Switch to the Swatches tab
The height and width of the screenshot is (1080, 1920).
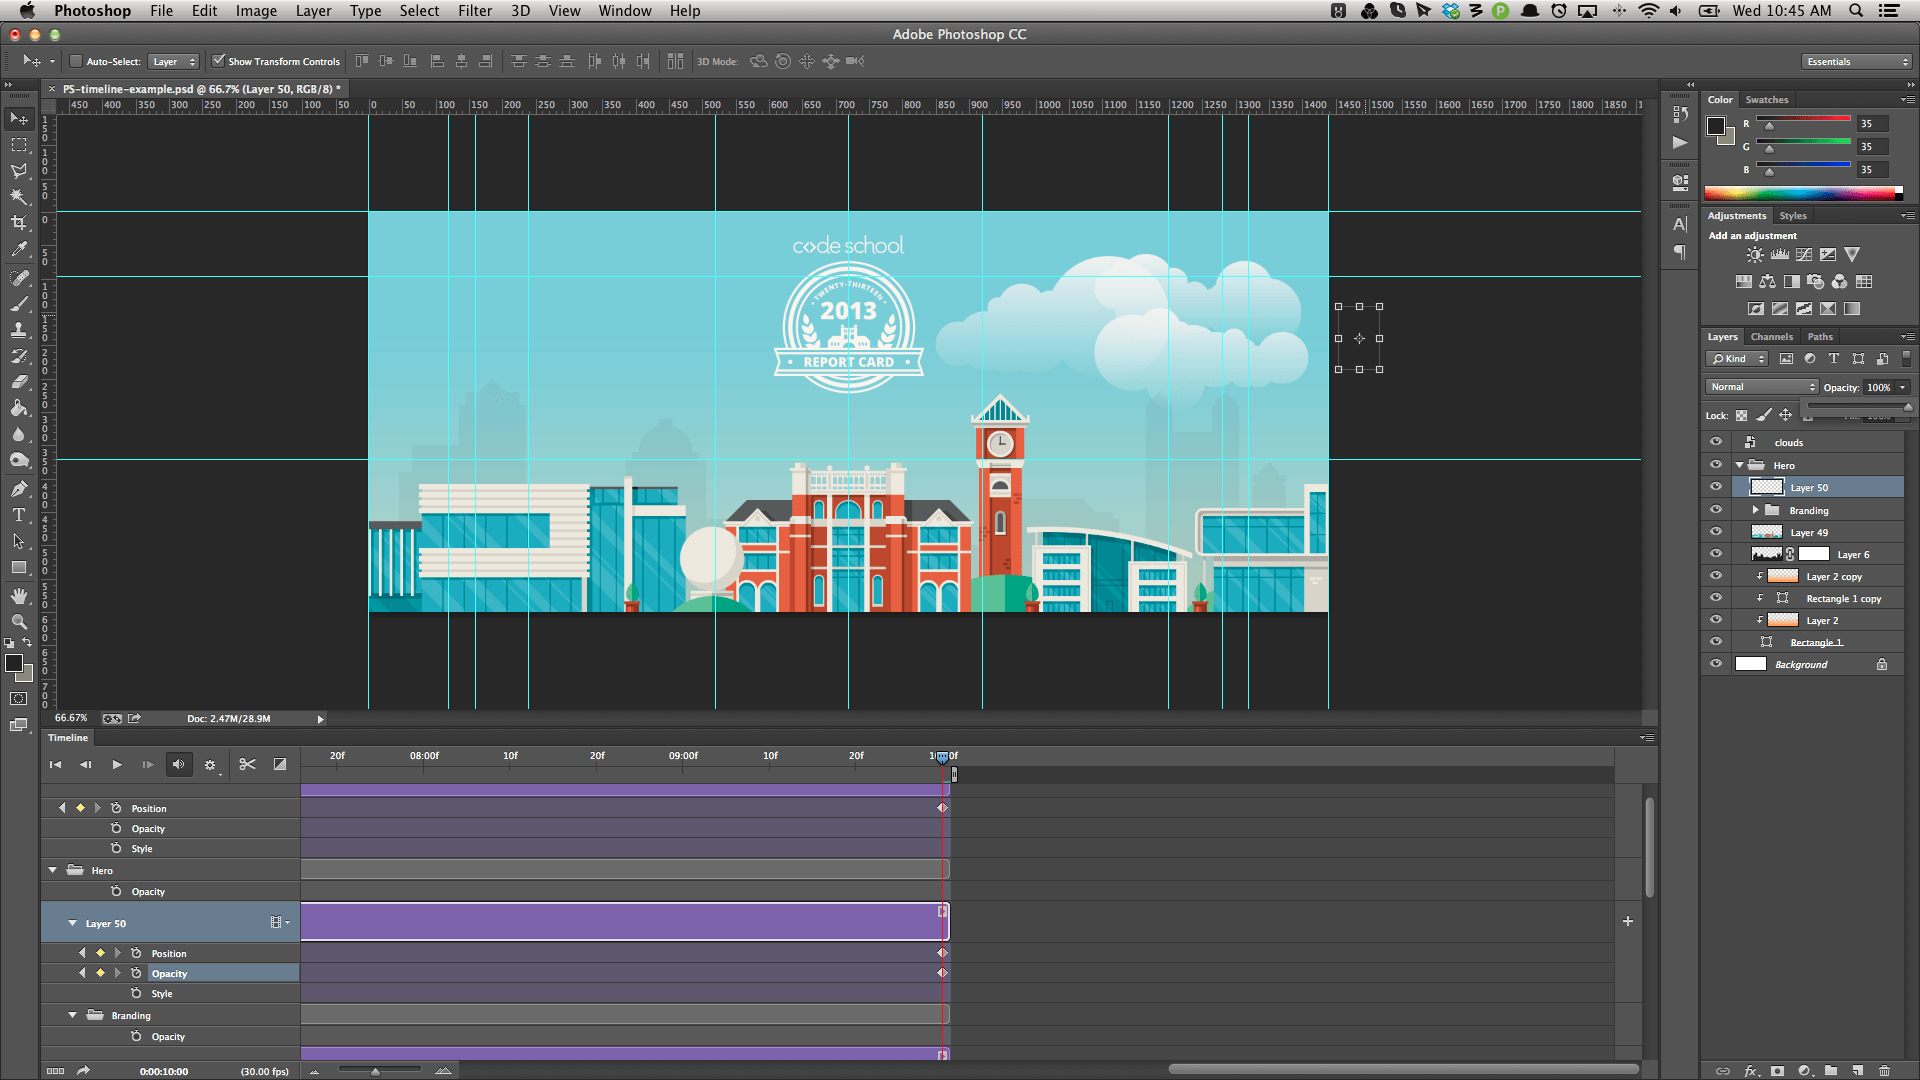[x=1767, y=100]
